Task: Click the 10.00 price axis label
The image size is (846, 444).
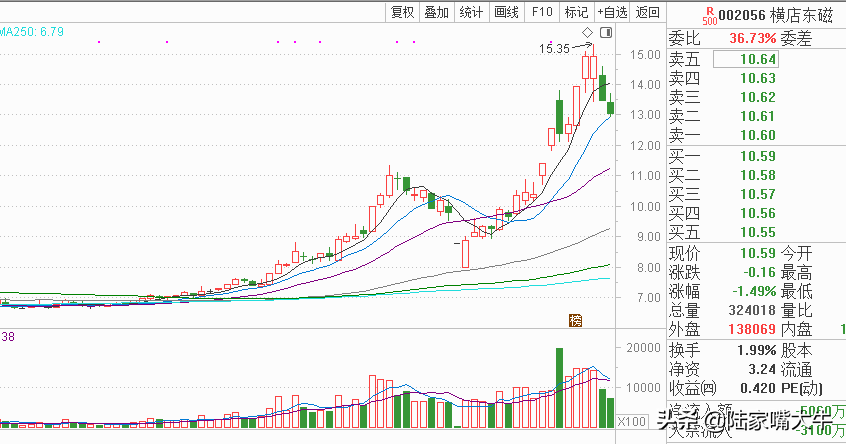Action: [645, 207]
